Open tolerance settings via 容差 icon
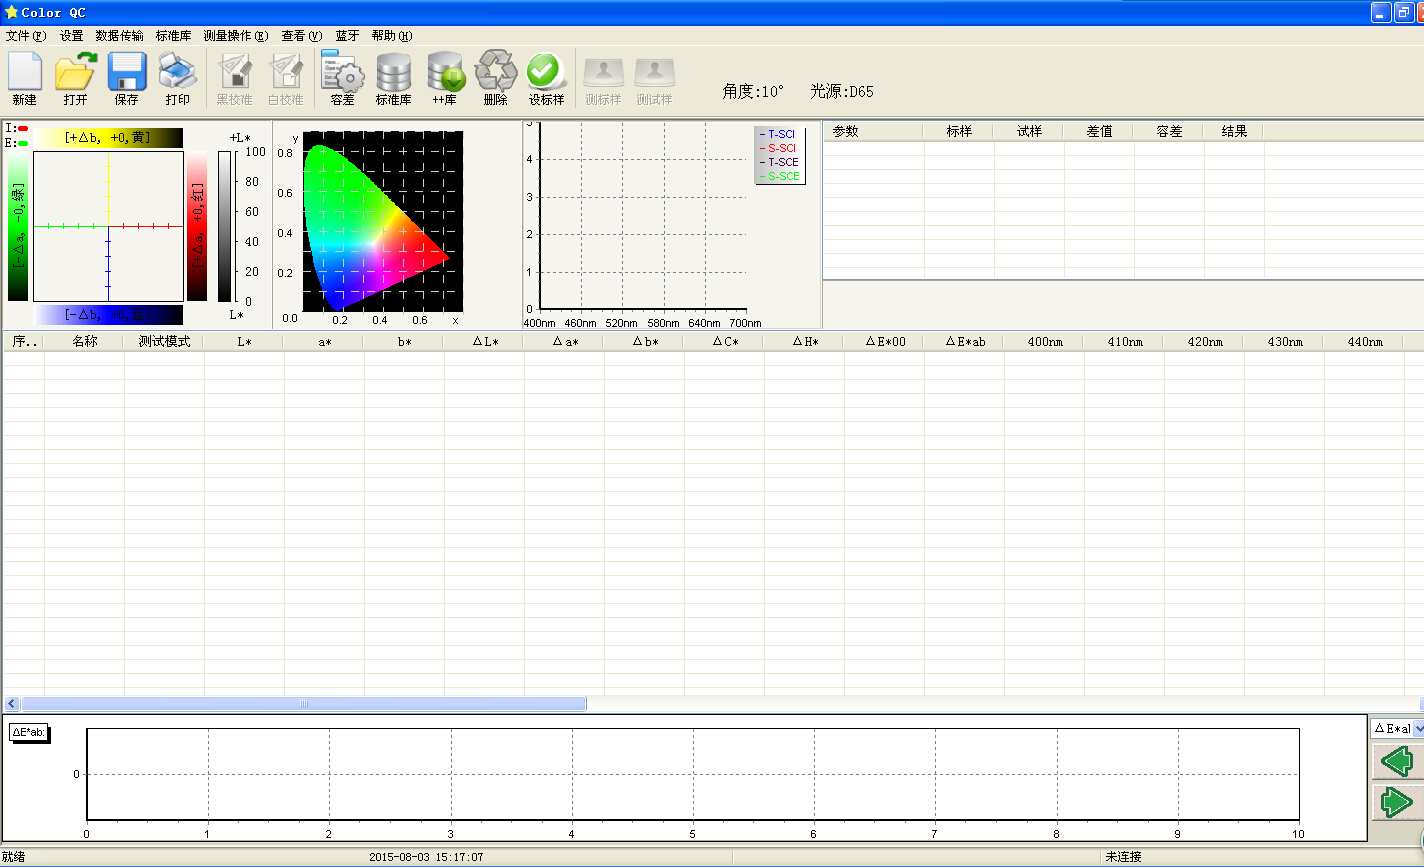The height and width of the screenshot is (867, 1424). pos(342,79)
